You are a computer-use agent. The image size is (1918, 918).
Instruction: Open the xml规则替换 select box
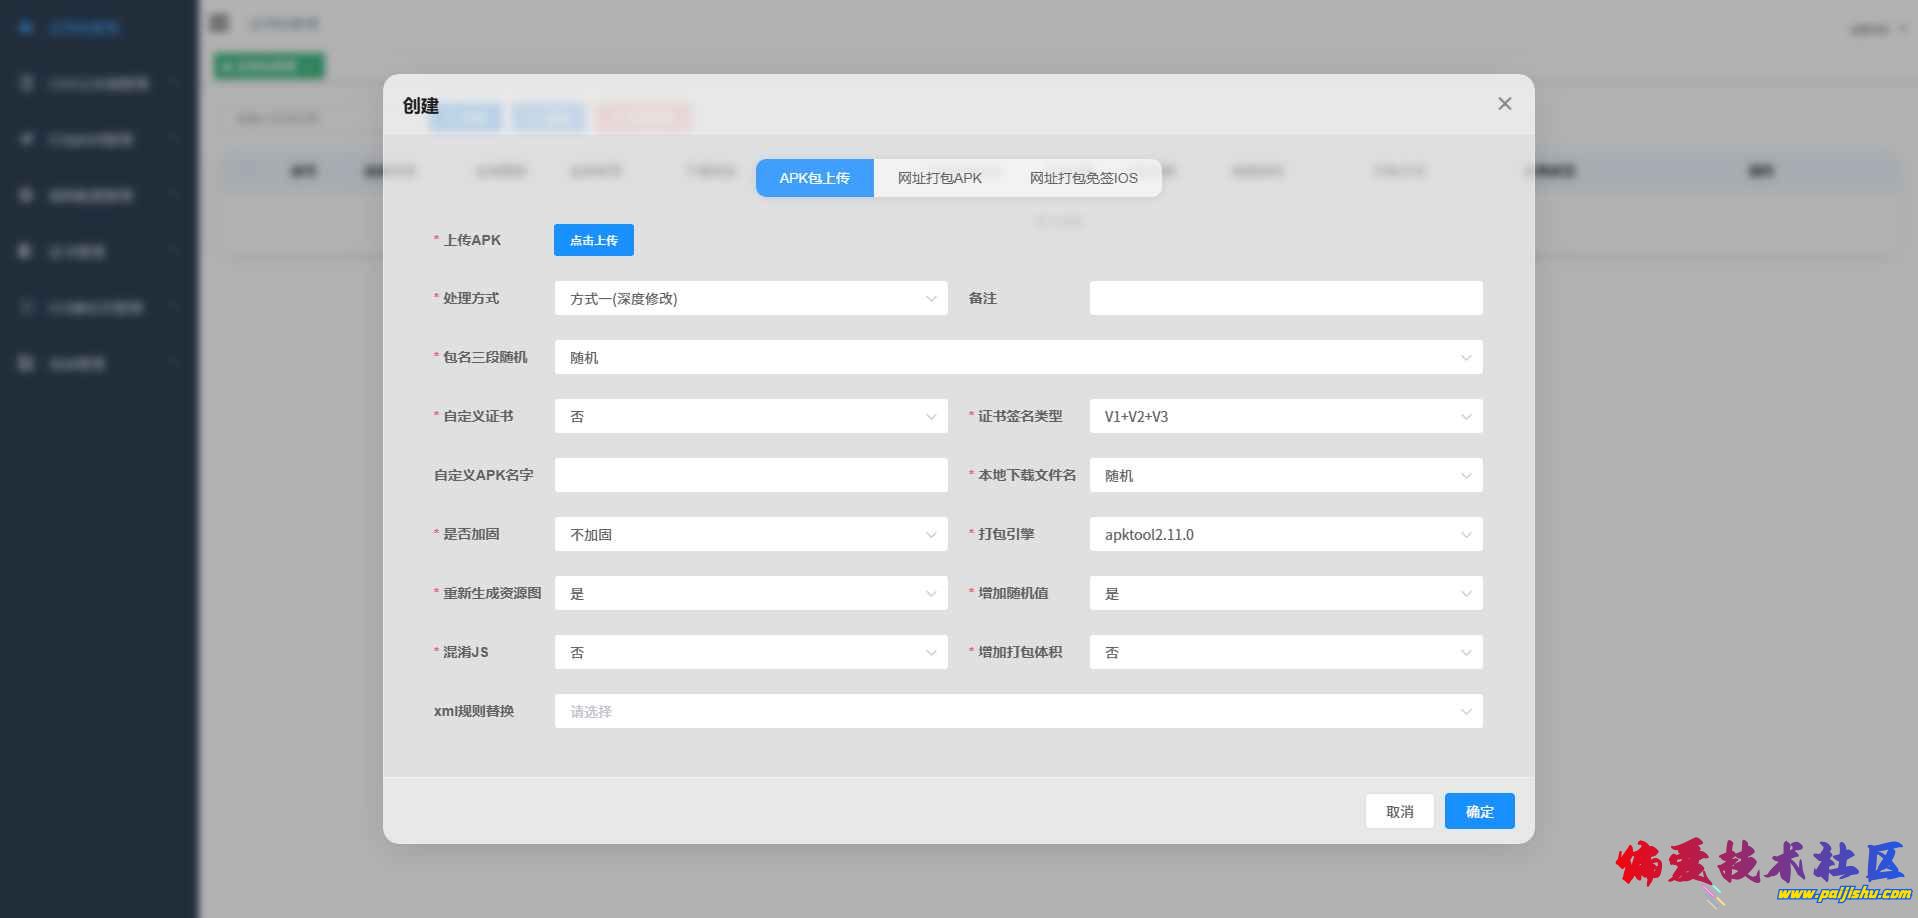(1017, 711)
